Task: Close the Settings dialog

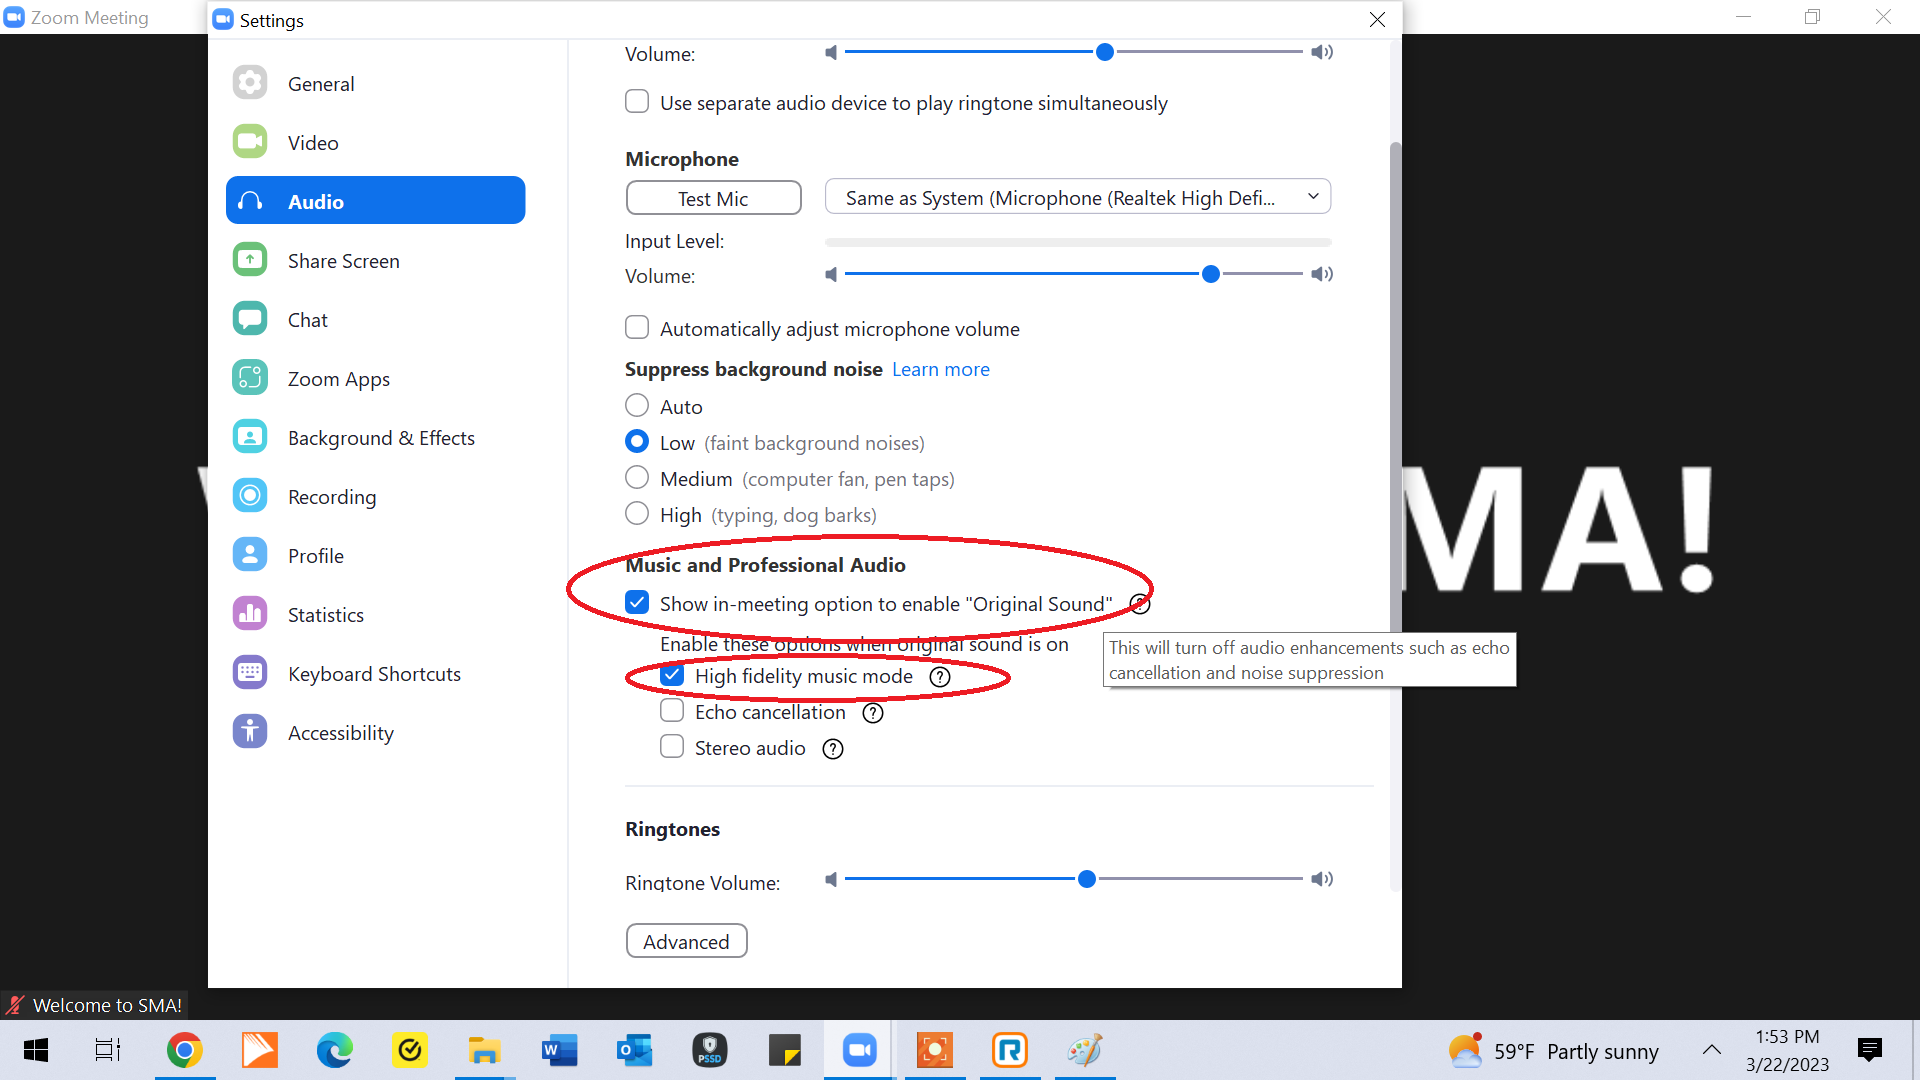Action: pyautogui.click(x=1377, y=20)
